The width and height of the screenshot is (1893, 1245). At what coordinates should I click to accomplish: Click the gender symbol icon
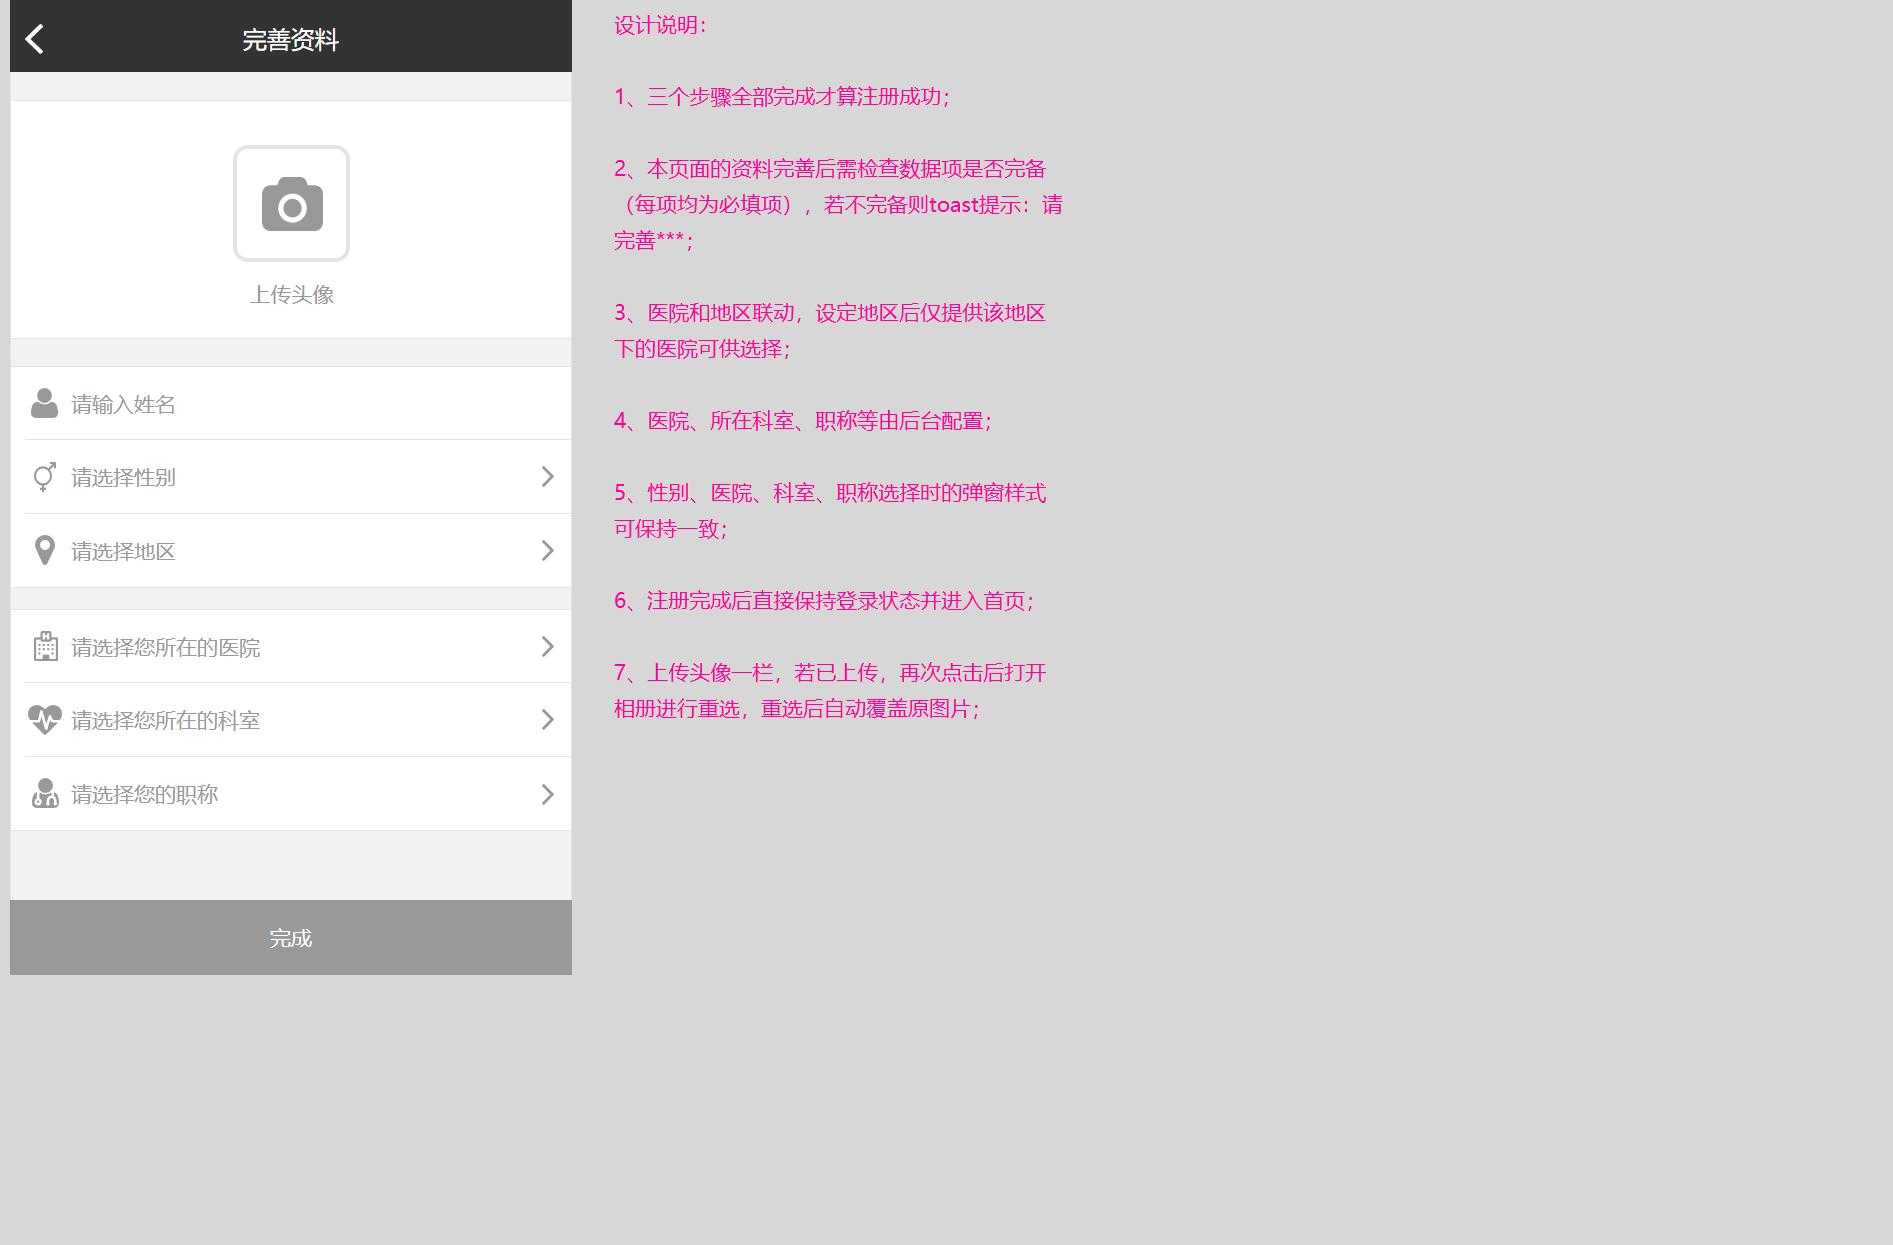point(44,477)
